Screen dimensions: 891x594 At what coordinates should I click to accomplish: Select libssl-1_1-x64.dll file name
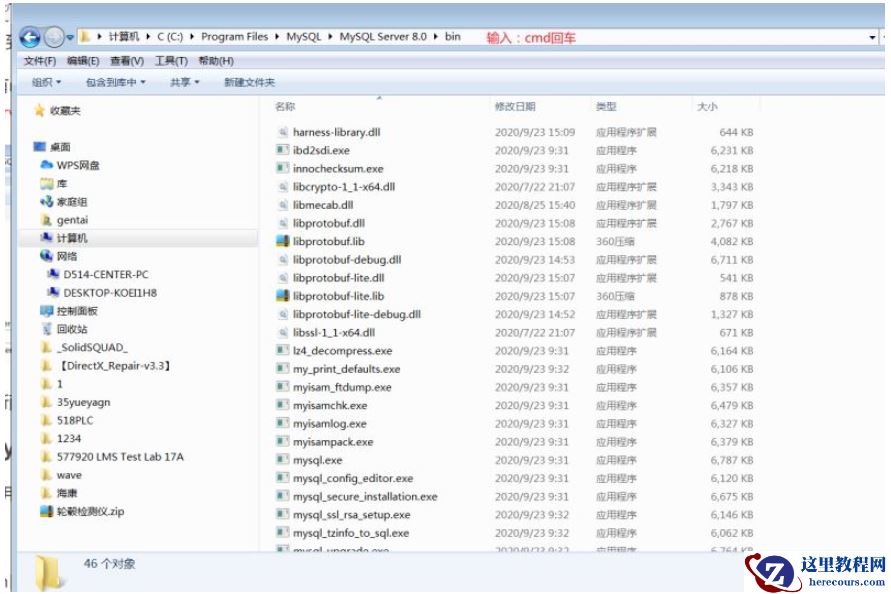click(x=334, y=333)
